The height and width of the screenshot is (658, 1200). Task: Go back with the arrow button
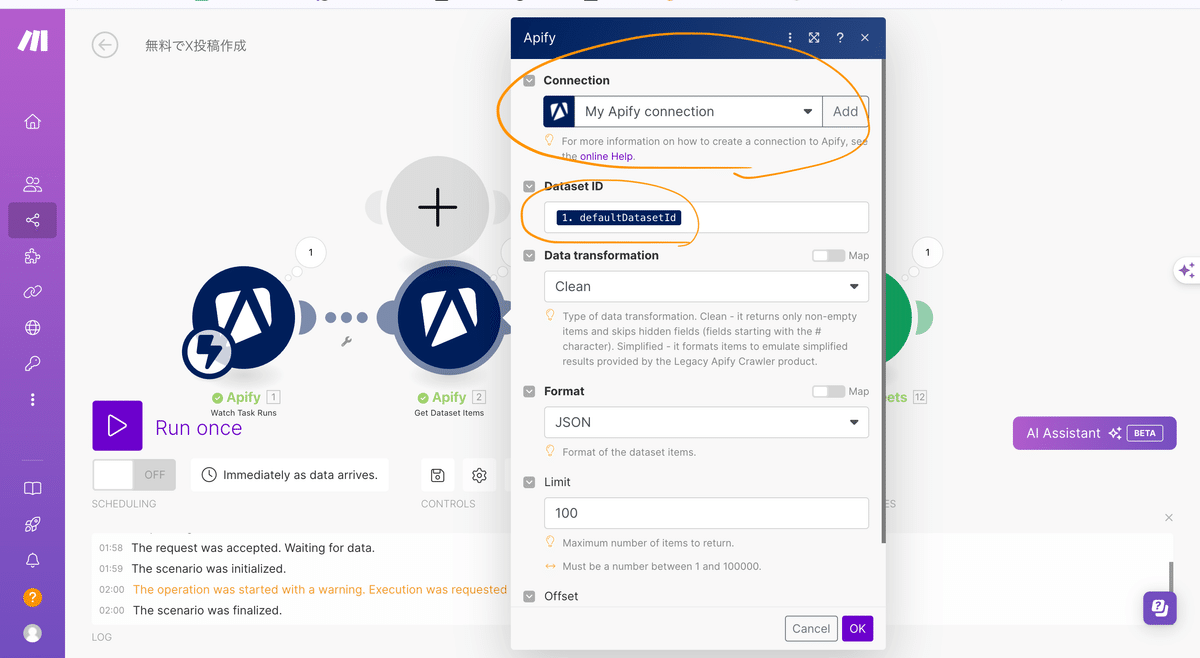(x=104, y=45)
